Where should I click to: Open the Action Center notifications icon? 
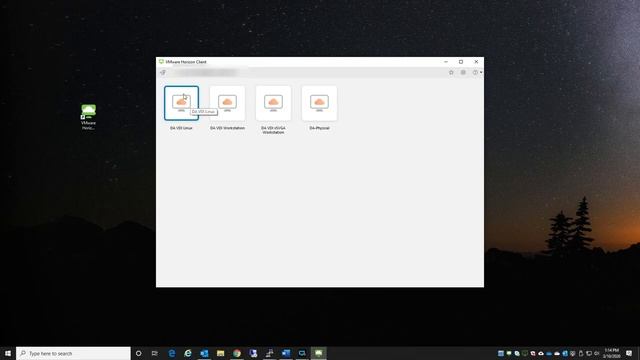(x=629, y=353)
